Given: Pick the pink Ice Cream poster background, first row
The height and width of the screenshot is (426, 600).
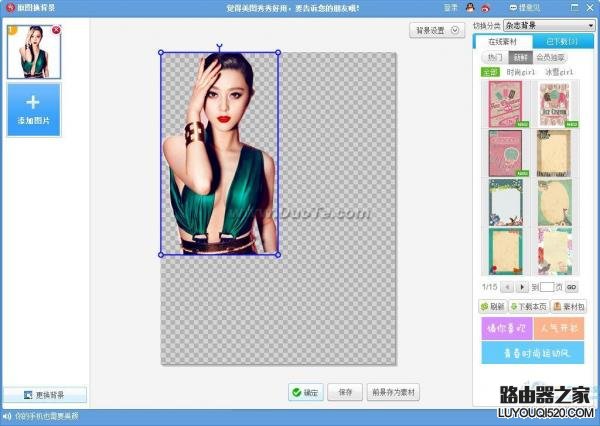Looking at the screenshot, I should click(505, 104).
